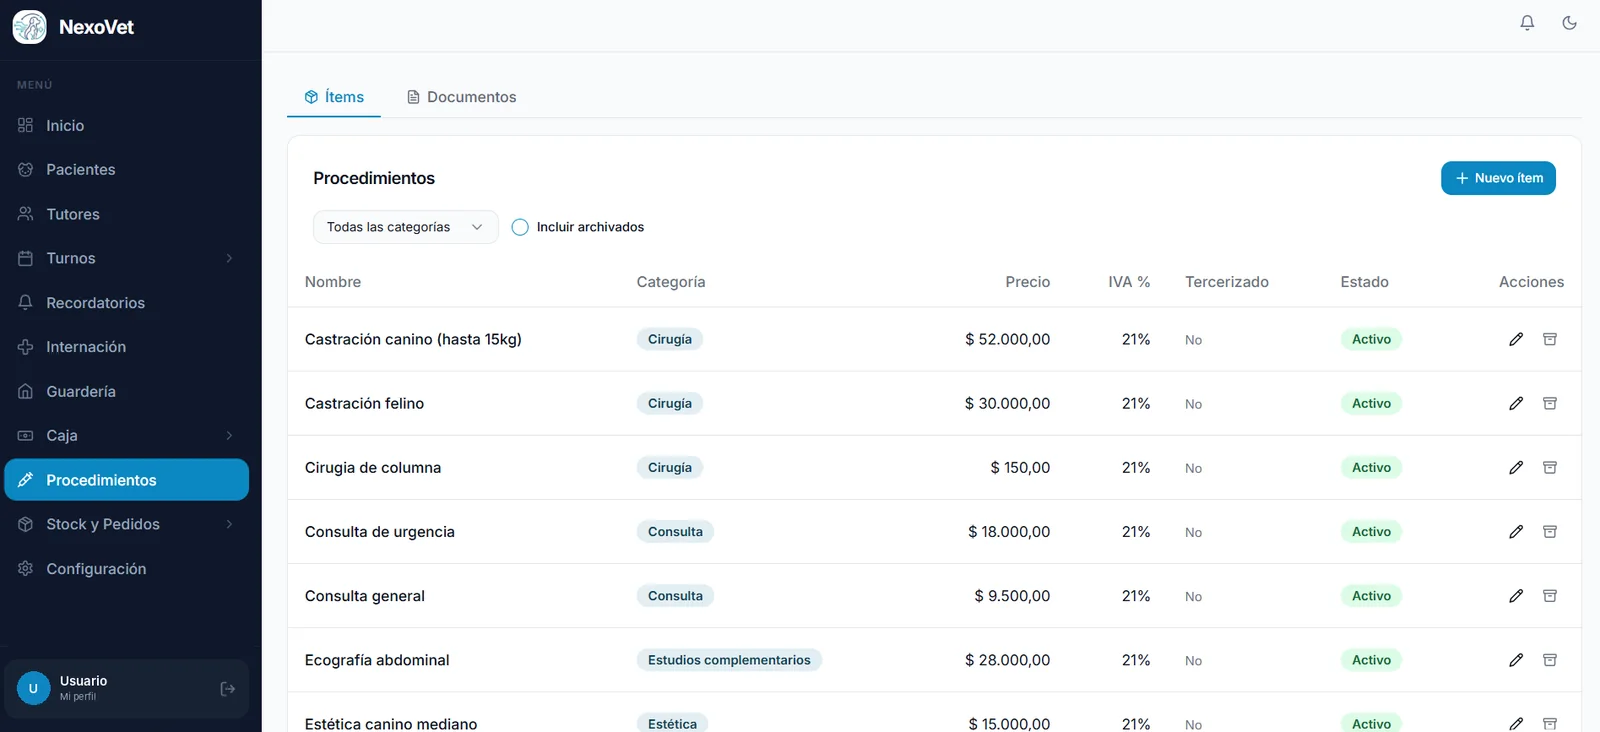This screenshot has width=1600, height=732.
Task: Archive the Cirugia de columna item
Action: 1550,467
